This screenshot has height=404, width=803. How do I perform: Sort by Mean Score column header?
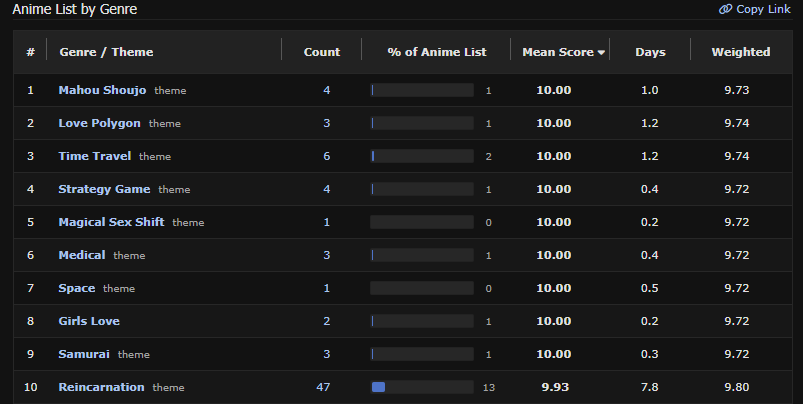coord(564,52)
